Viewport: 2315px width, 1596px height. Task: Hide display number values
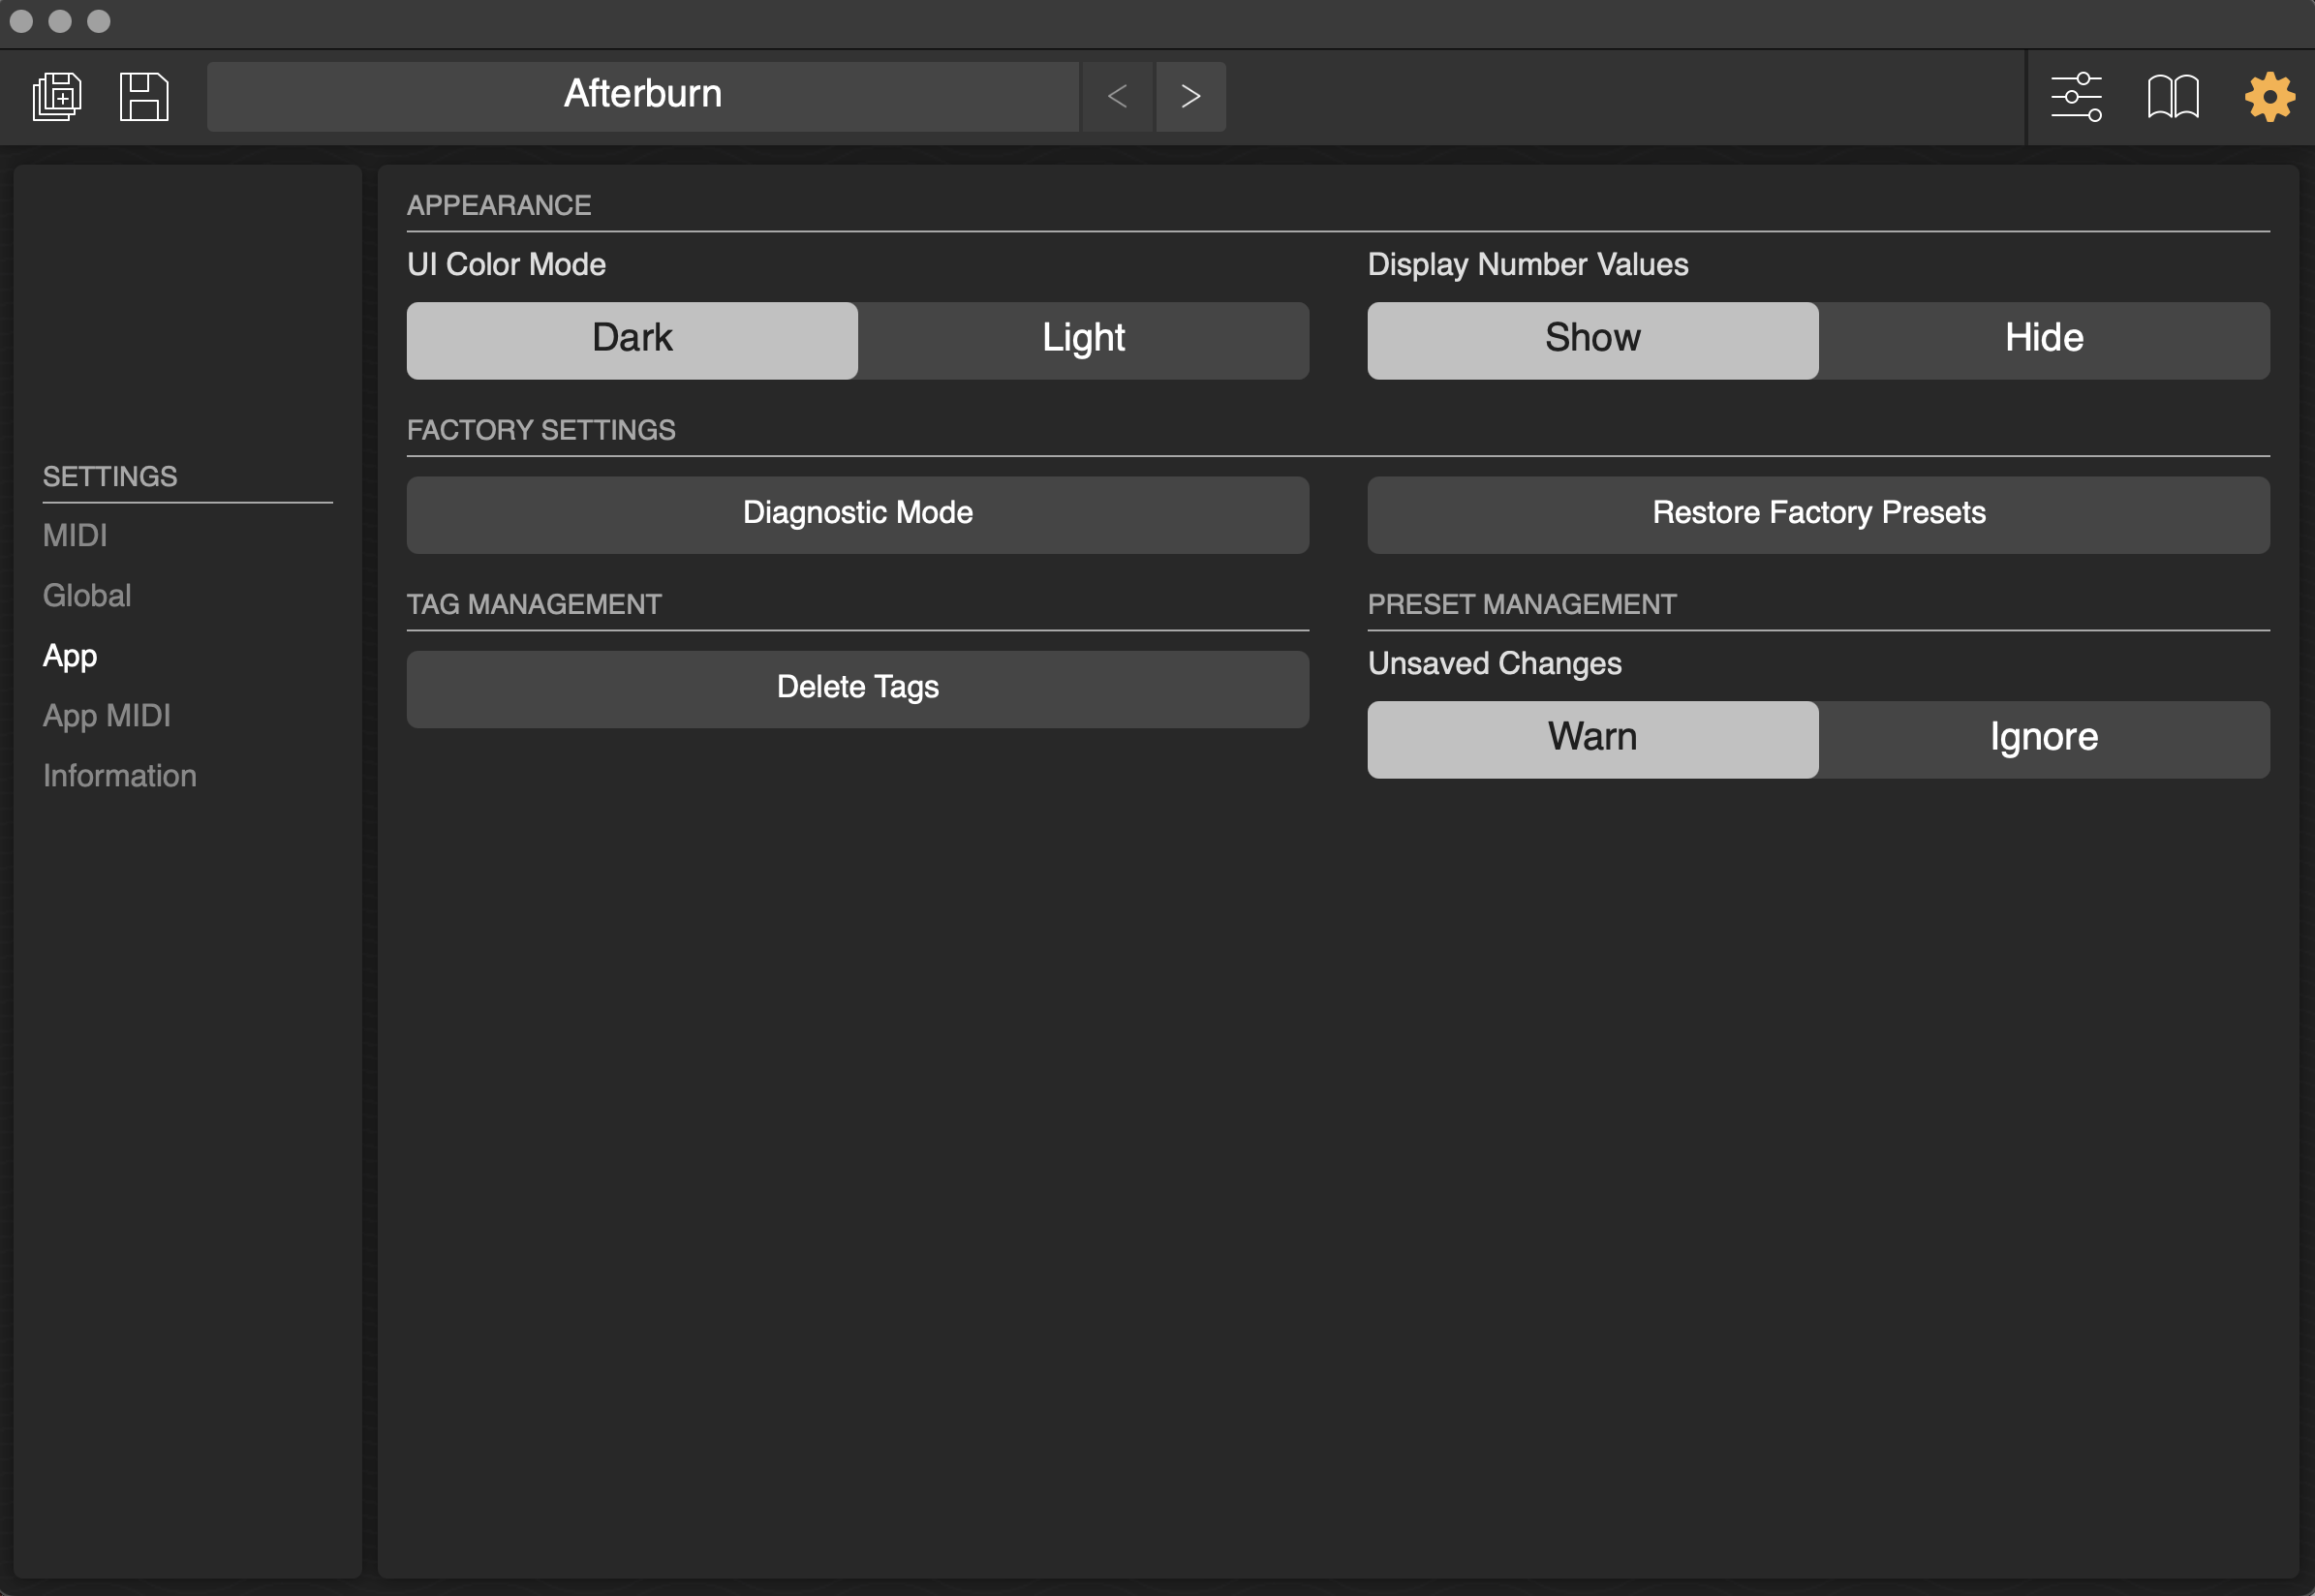2043,340
